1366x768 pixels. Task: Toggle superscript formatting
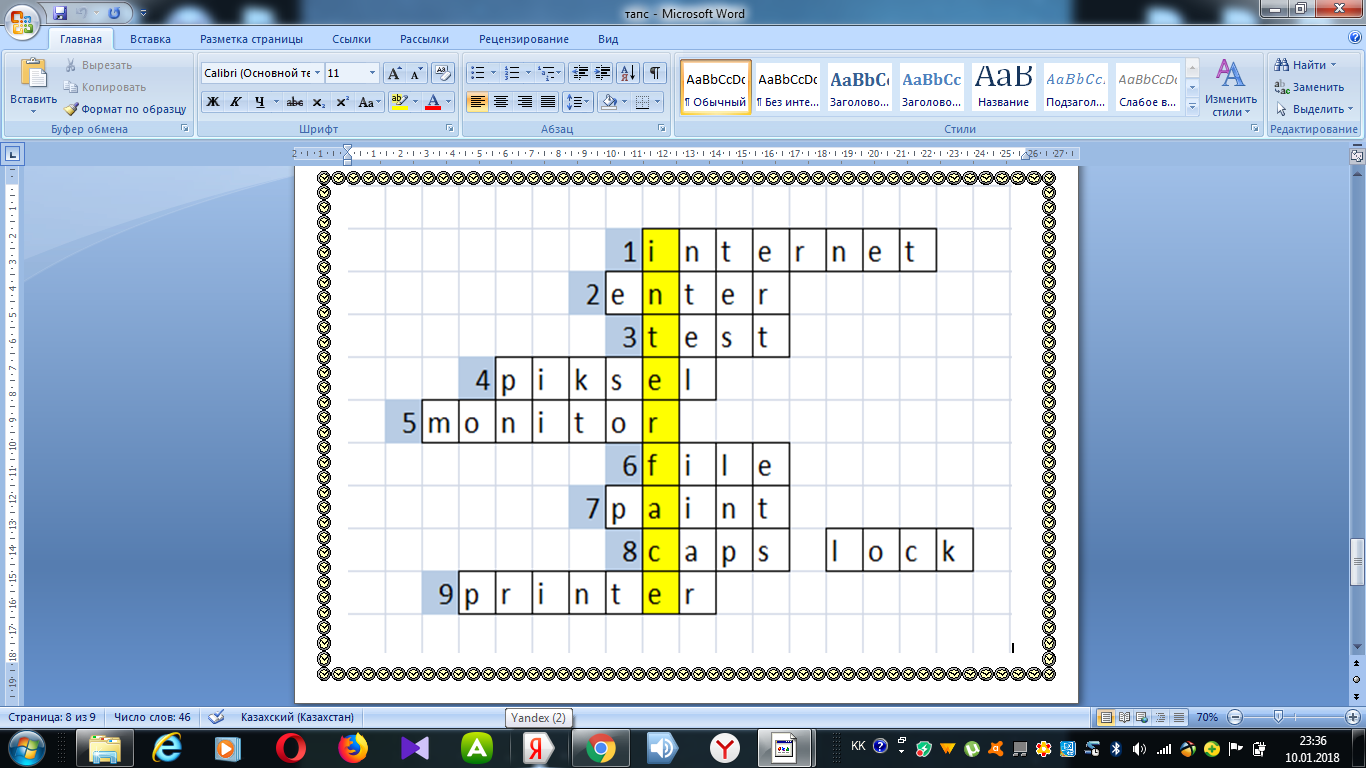pos(342,102)
